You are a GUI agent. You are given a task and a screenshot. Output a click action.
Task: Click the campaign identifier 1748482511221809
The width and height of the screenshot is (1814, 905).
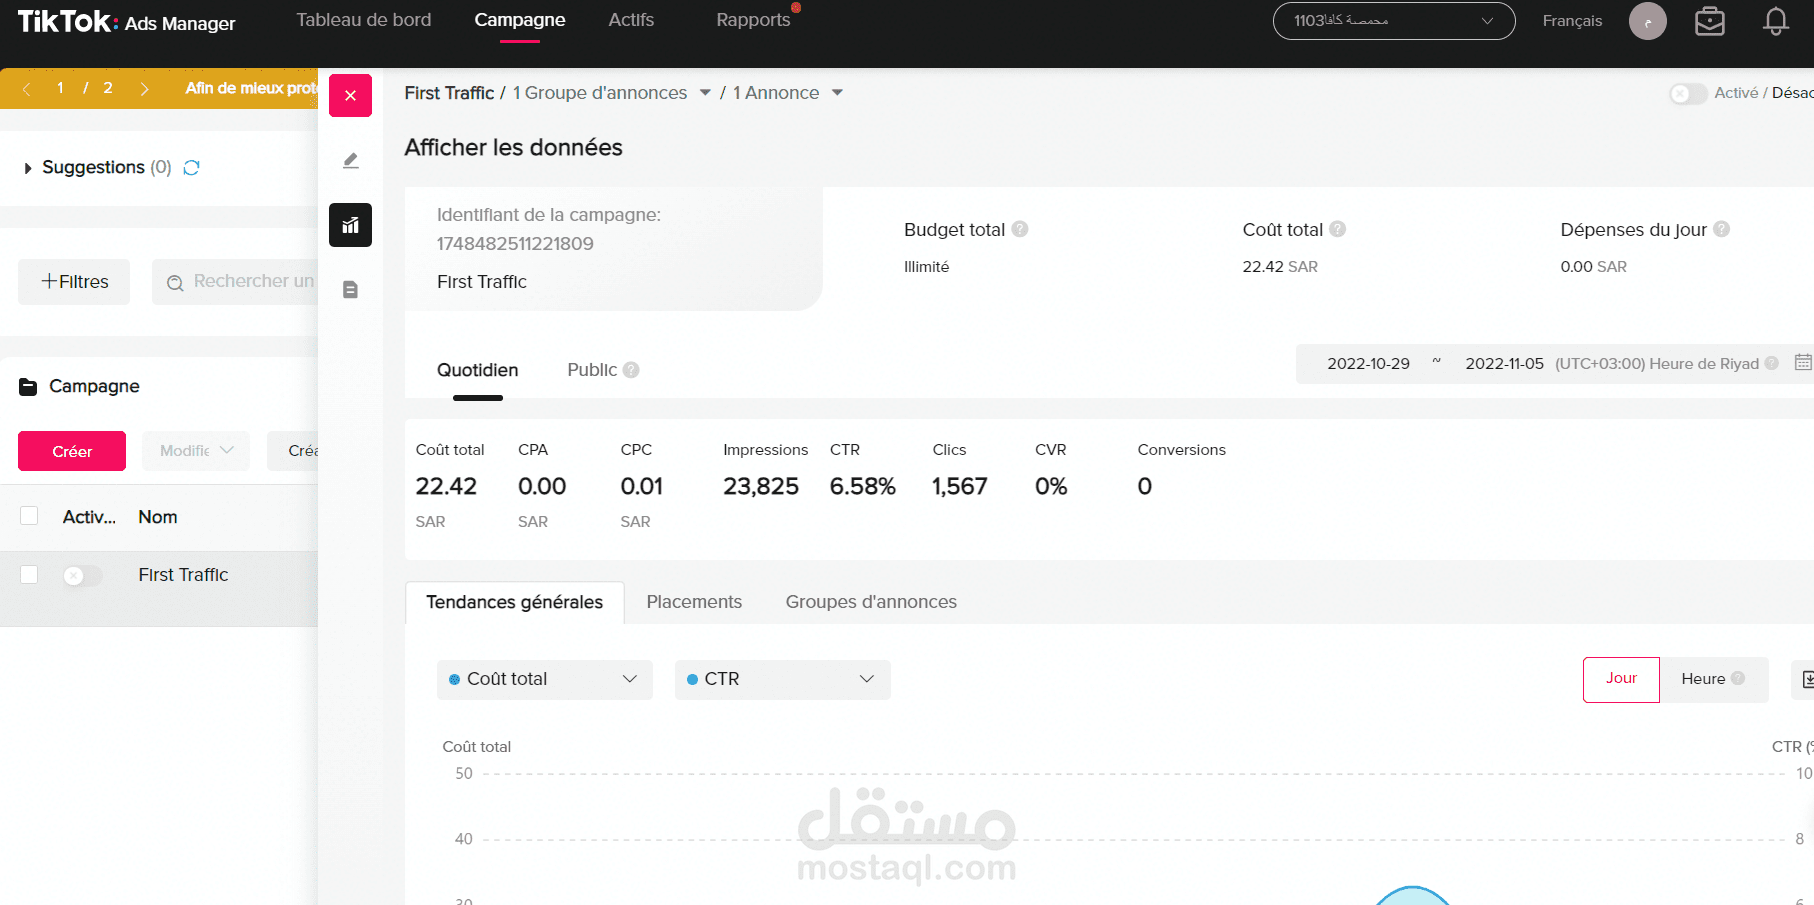point(515,244)
